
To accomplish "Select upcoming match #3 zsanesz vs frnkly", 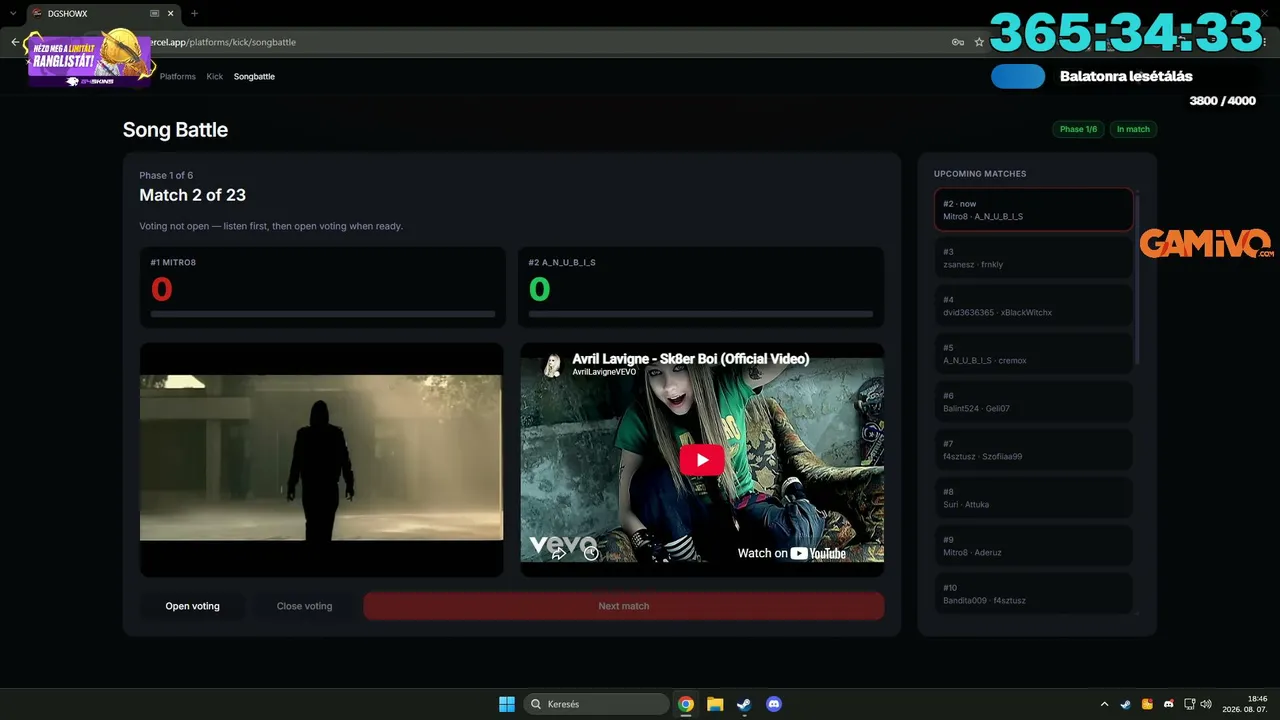I will 1033,258.
